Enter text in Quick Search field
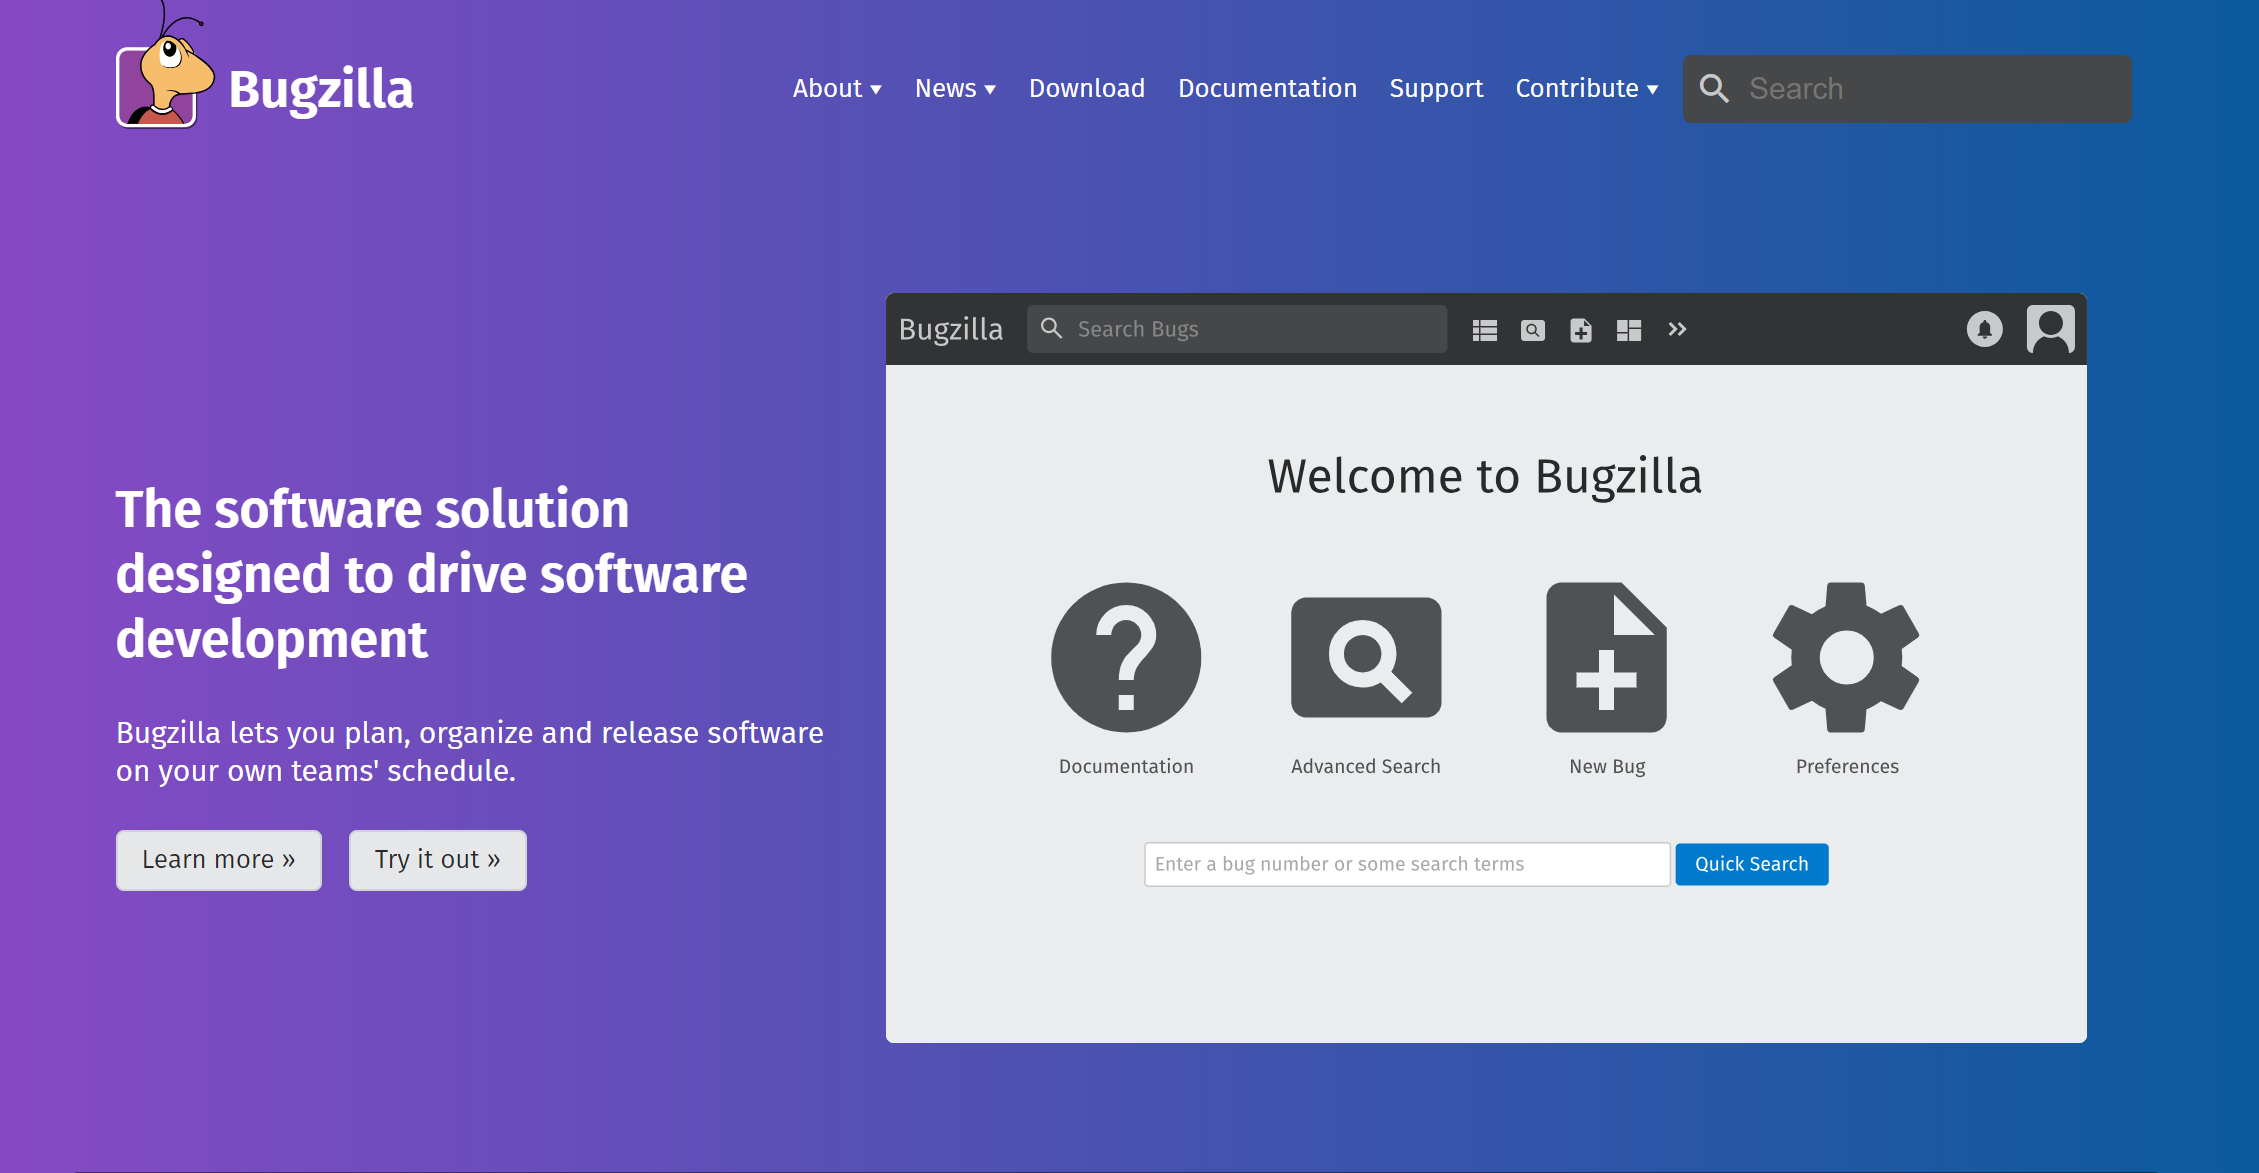Screen dimensions: 2259x1173 pyautogui.click(x=1406, y=864)
